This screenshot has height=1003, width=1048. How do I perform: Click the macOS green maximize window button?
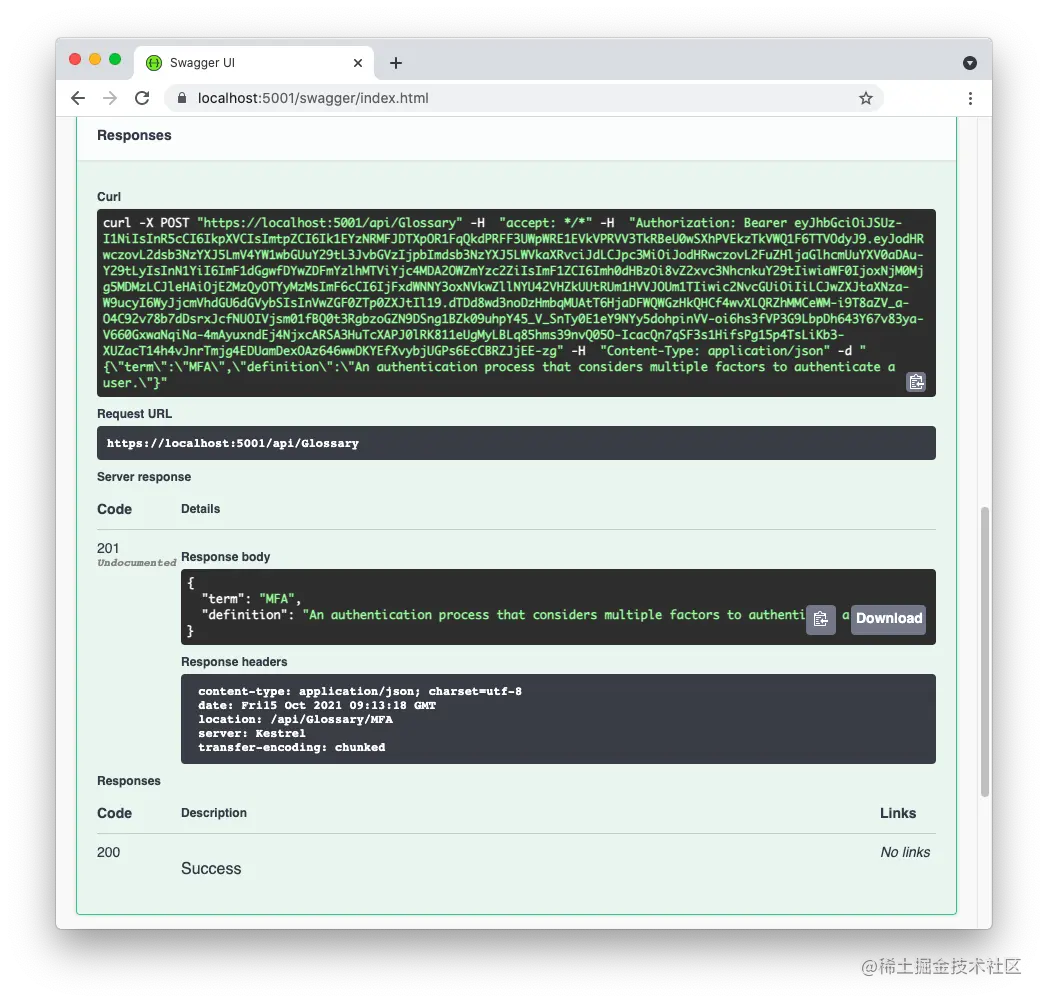(x=115, y=59)
